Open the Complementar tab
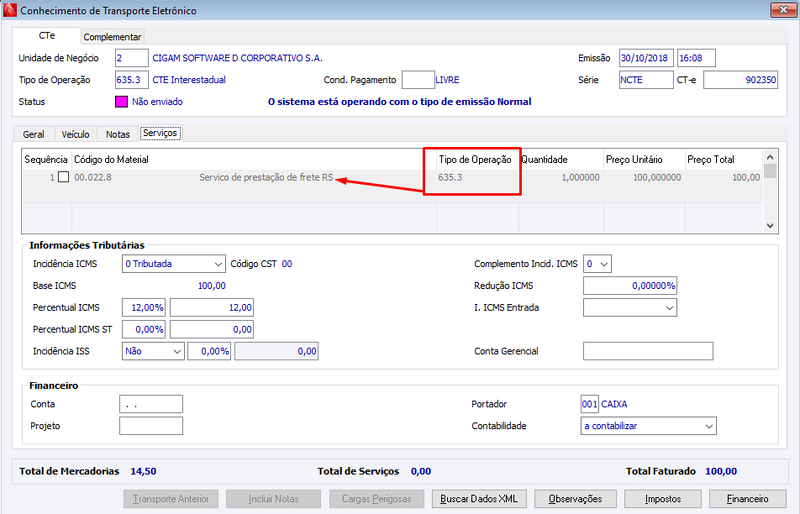 [x=112, y=37]
